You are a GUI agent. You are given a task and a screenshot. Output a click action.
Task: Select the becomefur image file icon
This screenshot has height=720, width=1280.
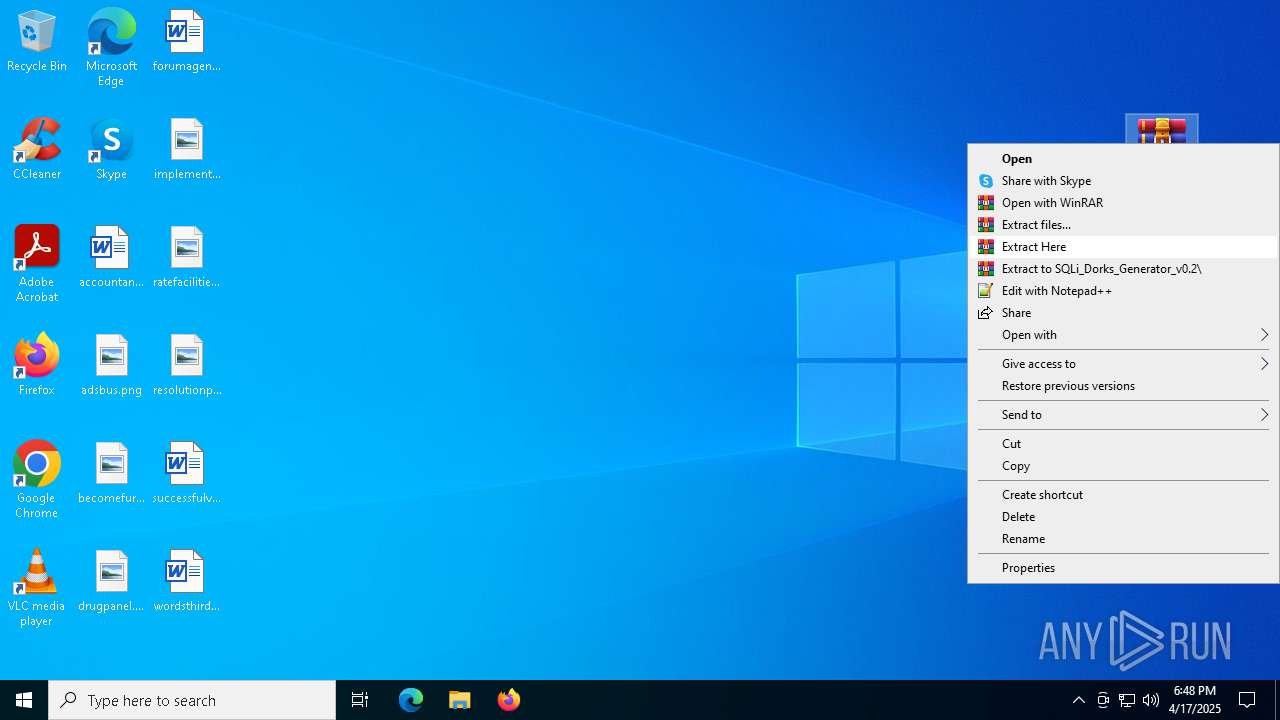(111, 474)
